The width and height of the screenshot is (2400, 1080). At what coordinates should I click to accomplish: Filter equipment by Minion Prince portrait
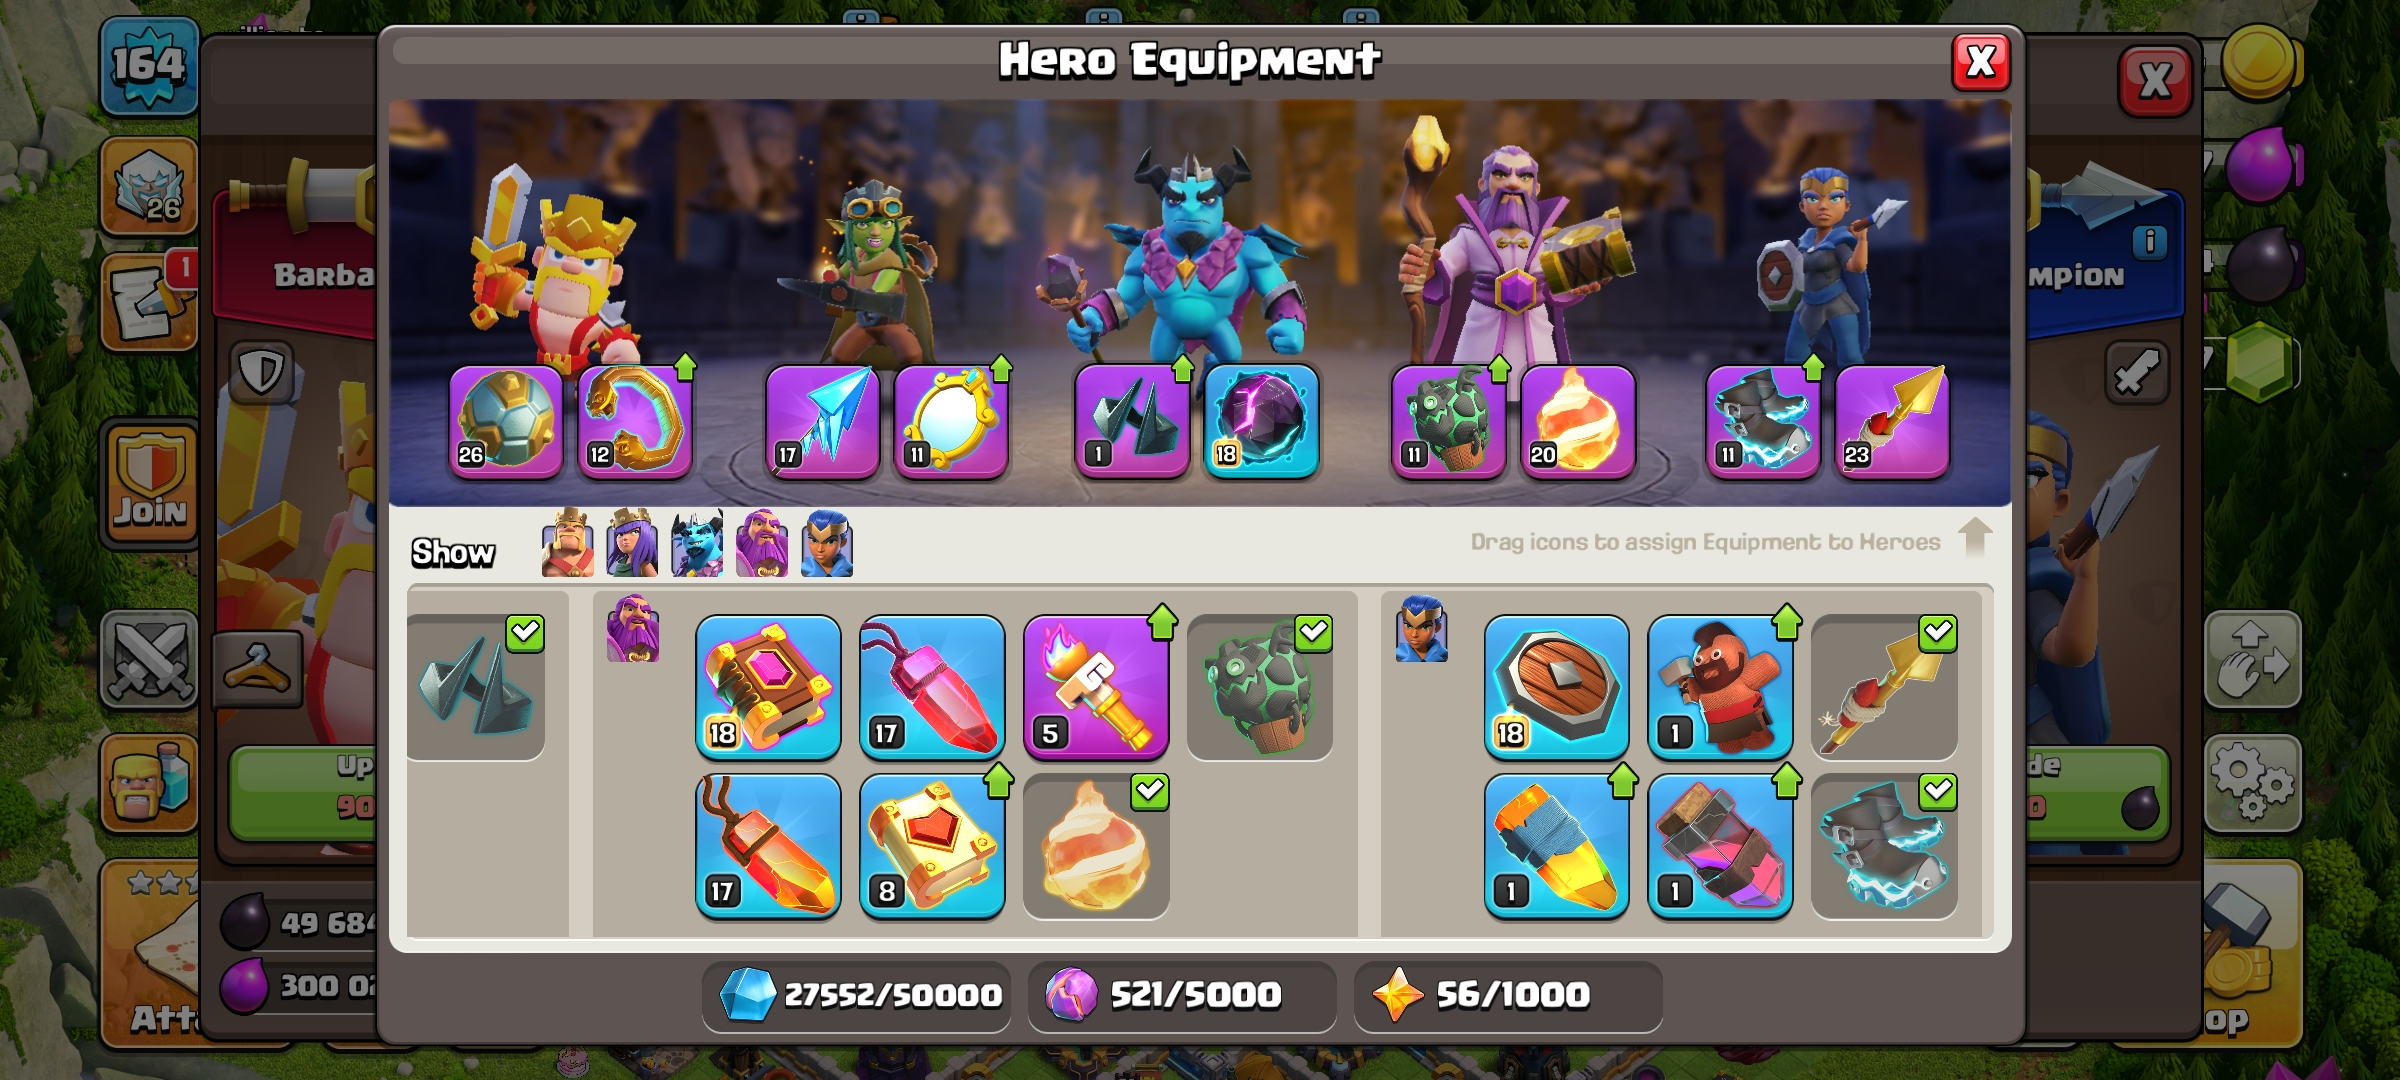click(x=697, y=544)
